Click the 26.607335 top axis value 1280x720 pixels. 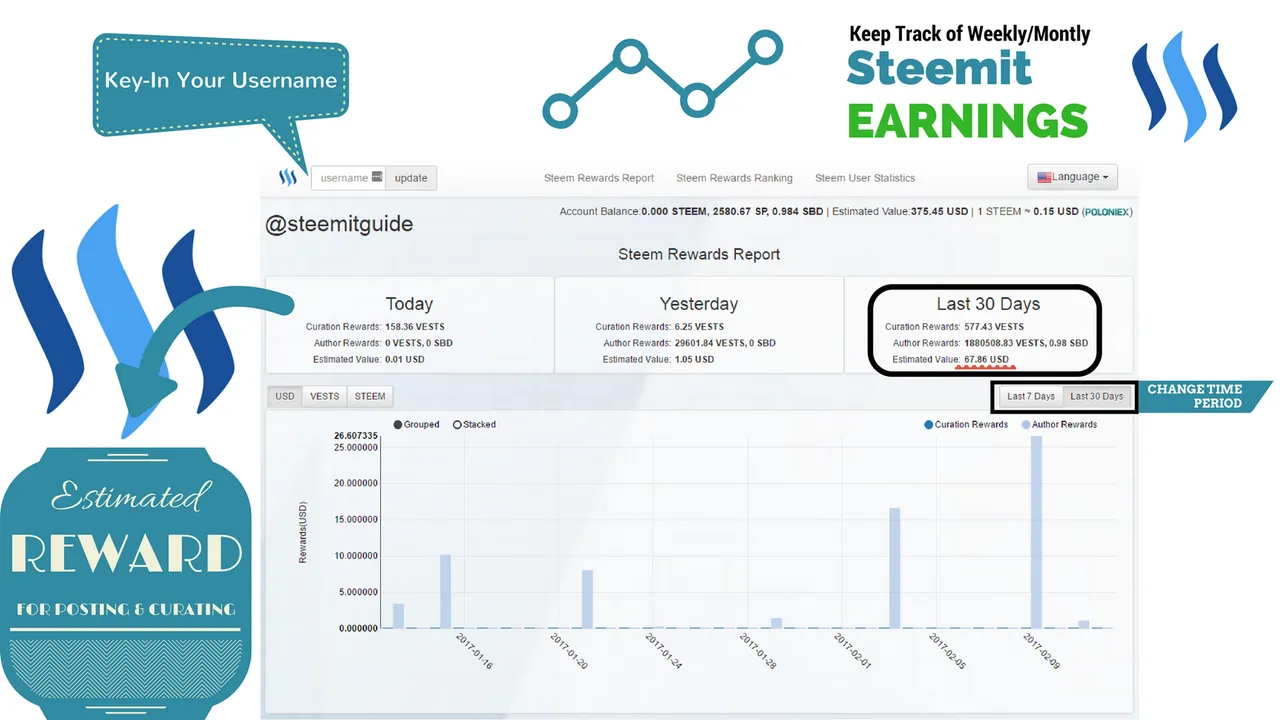355,436
